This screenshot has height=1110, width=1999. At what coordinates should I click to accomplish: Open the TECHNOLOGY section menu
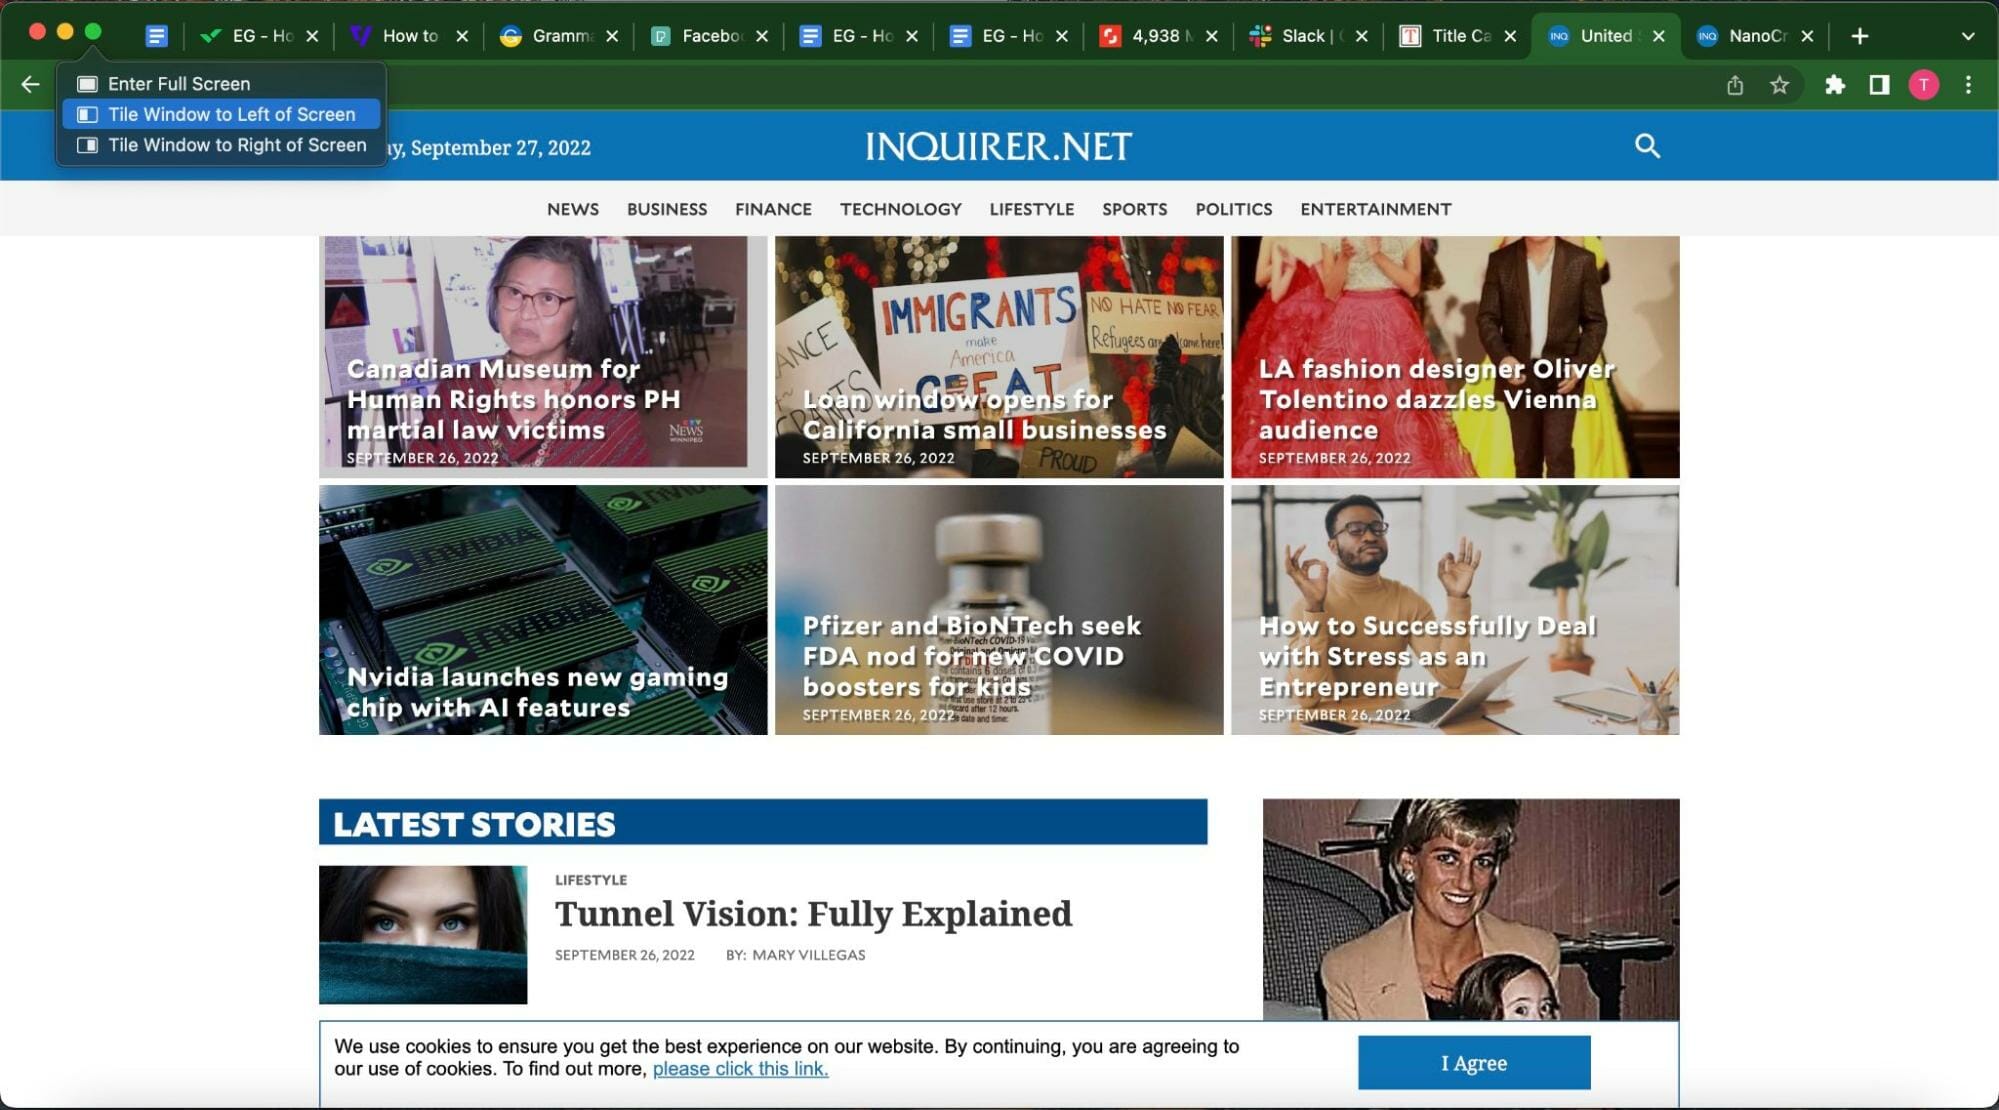click(x=900, y=209)
